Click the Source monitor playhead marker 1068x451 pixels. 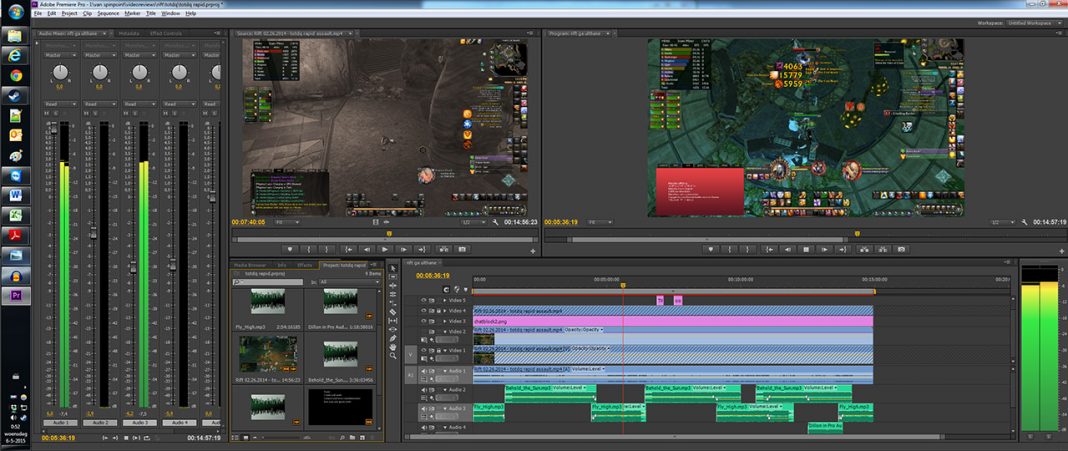tap(390, 234)
